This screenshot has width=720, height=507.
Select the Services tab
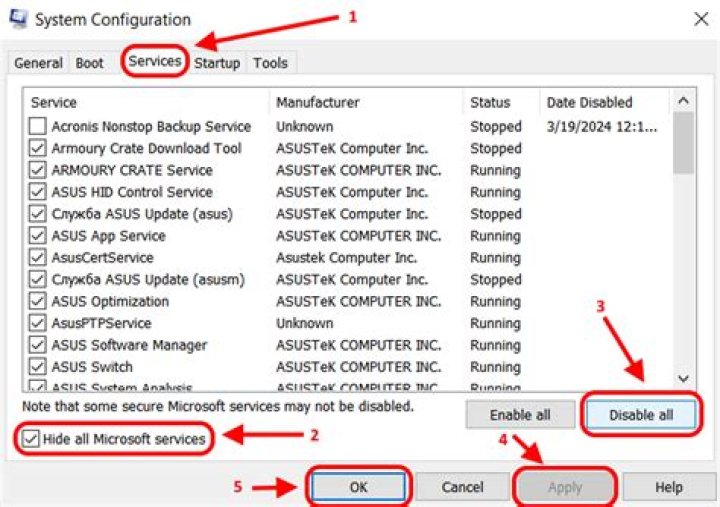point(155,61)
